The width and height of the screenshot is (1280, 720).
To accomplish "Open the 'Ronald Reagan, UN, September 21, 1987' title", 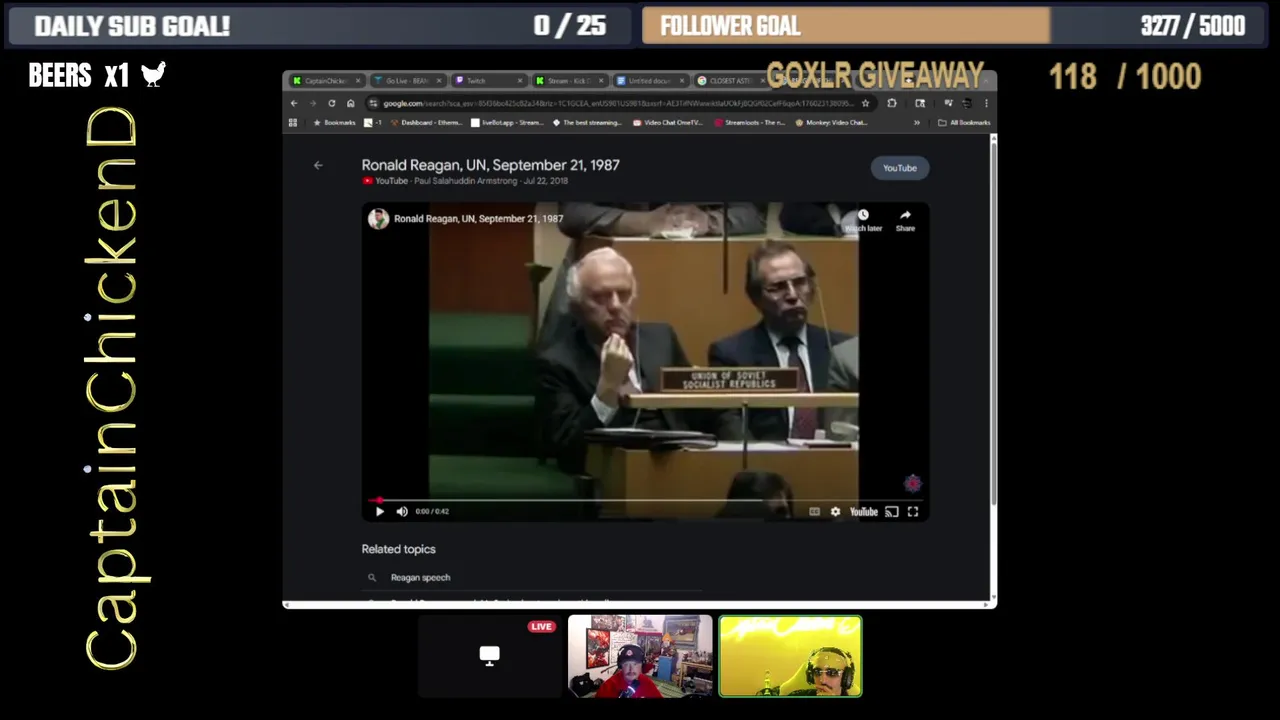I will pos(490,165).
